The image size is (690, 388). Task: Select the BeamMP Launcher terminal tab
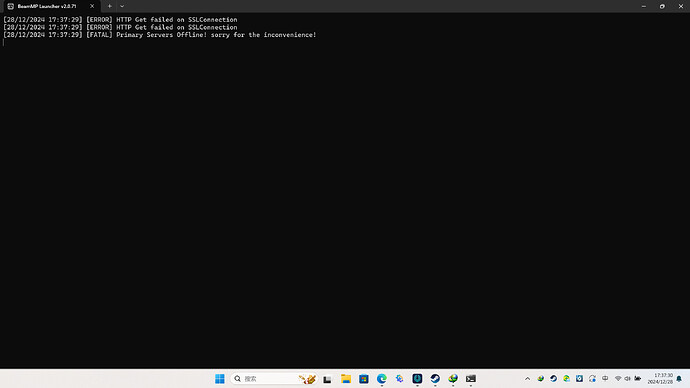click(52, 7)
